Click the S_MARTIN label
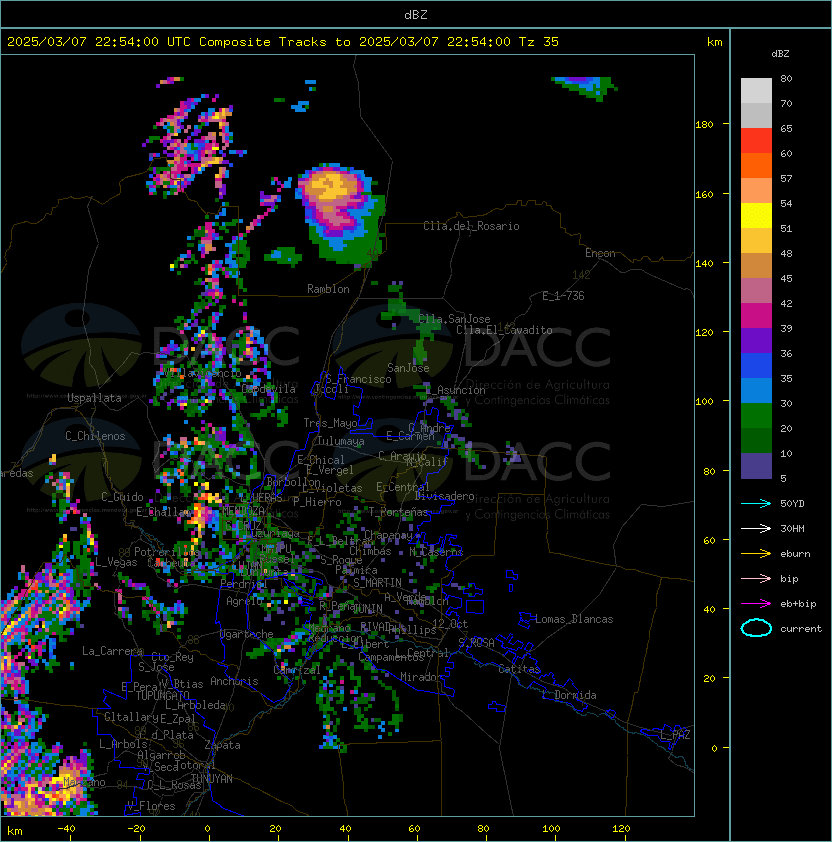832x842 pixels. point(378,583)
